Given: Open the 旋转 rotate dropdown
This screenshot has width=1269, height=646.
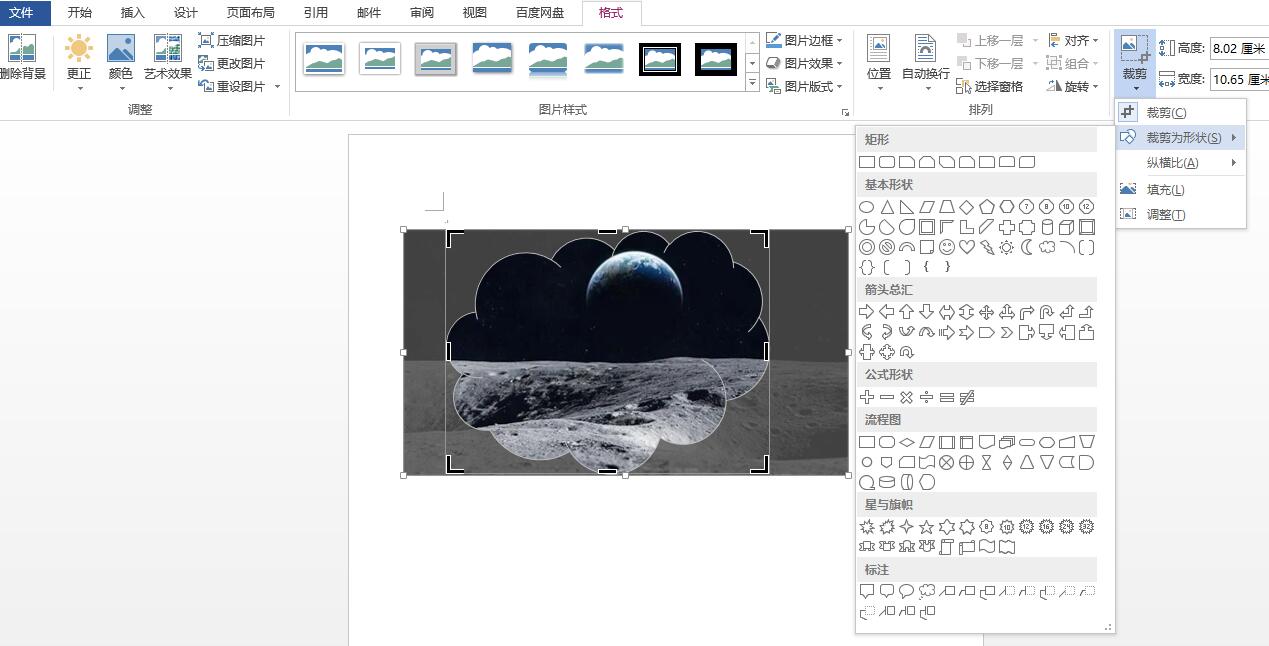Looking at the screenshot, I should coord(1073,87).
